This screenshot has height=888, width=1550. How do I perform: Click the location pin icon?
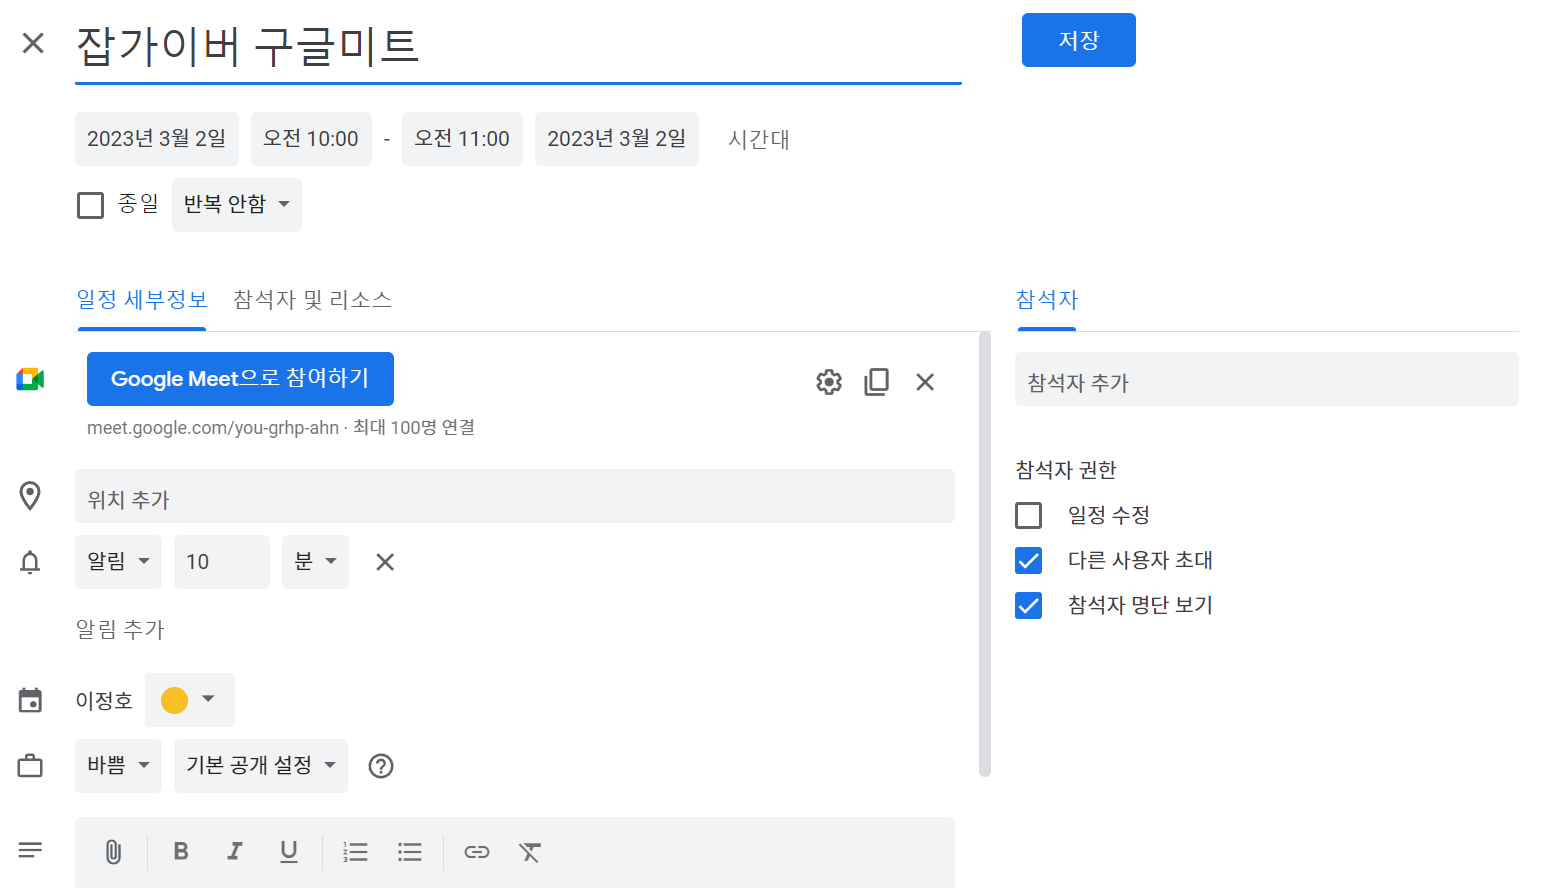(30, 496)
